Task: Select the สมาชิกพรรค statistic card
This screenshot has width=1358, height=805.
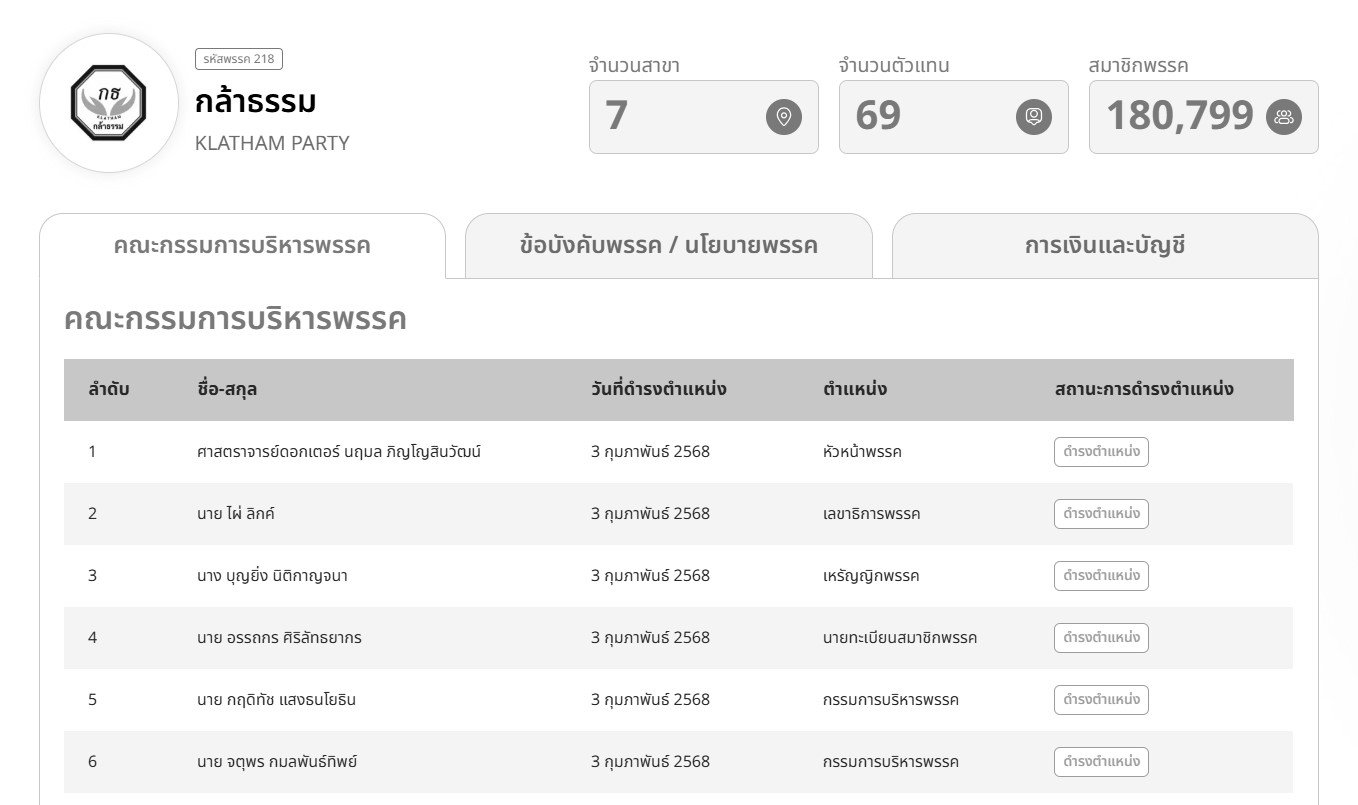Action: [1203, 116]
